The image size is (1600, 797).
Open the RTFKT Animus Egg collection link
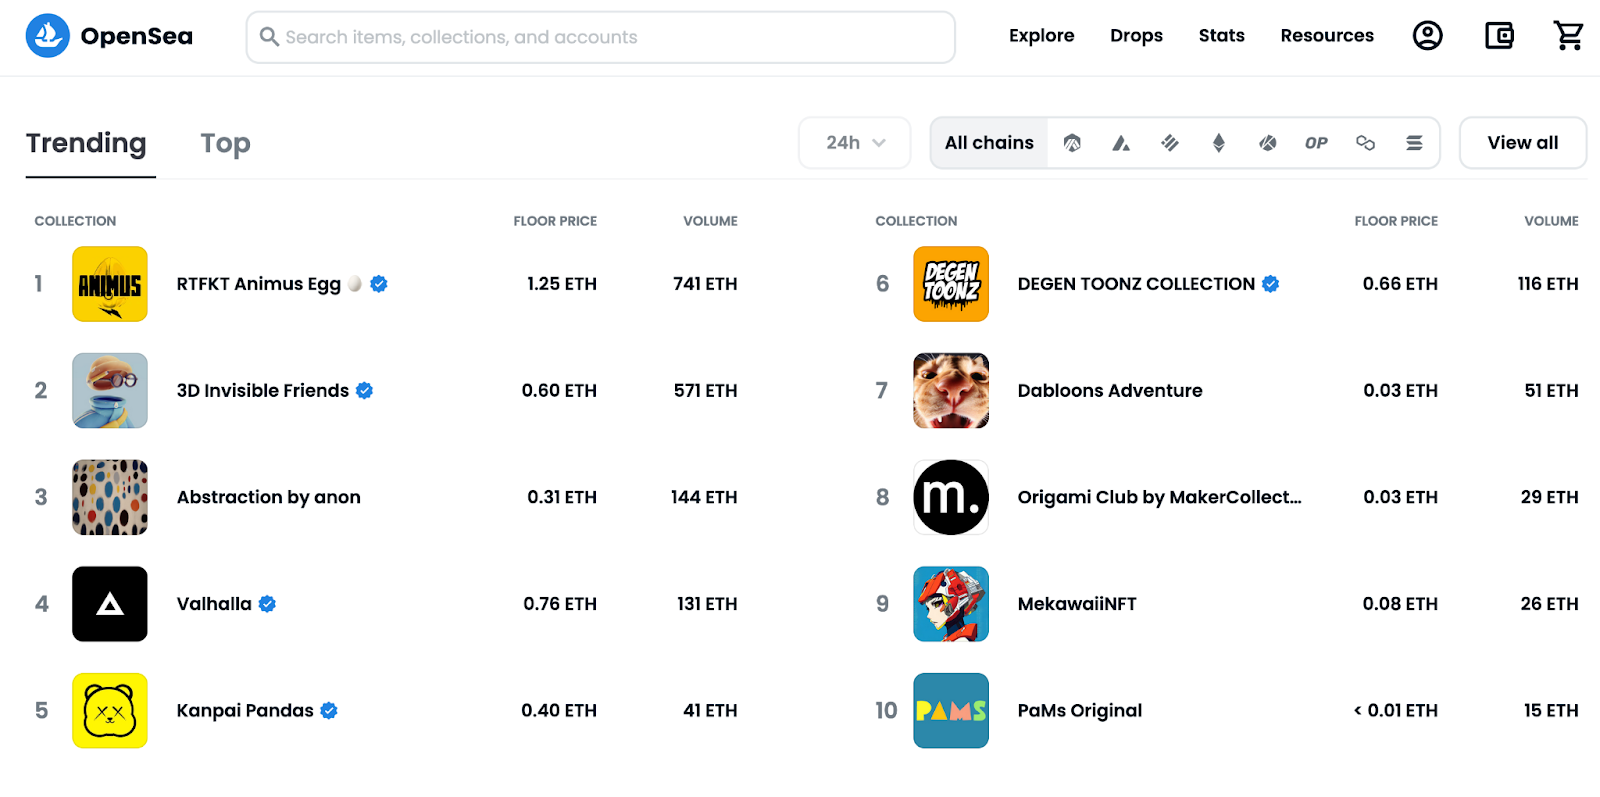[x=258, y=284]
